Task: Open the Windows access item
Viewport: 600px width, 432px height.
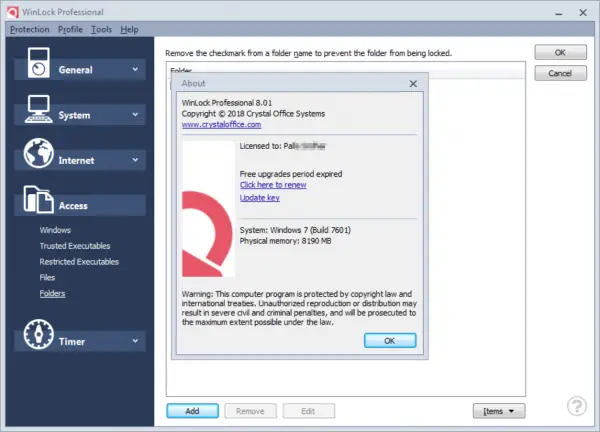Action: (x=55, y=230)
